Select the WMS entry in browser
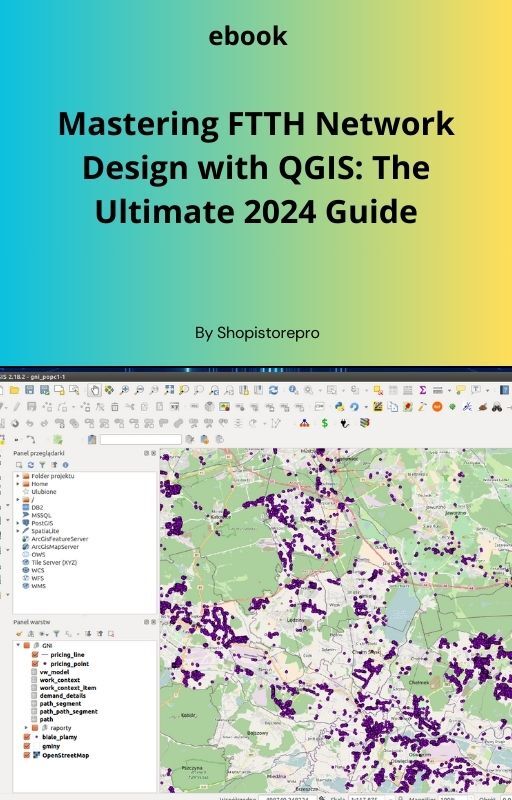512x800 pixels. pyautogui.click(x=38, y=586)
